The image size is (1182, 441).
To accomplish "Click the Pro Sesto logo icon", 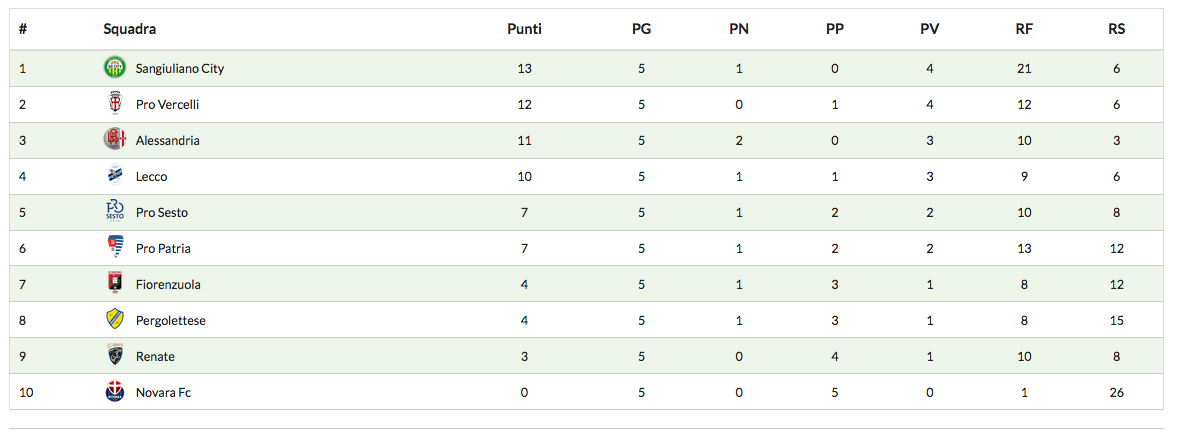I will tap(115, 212).
